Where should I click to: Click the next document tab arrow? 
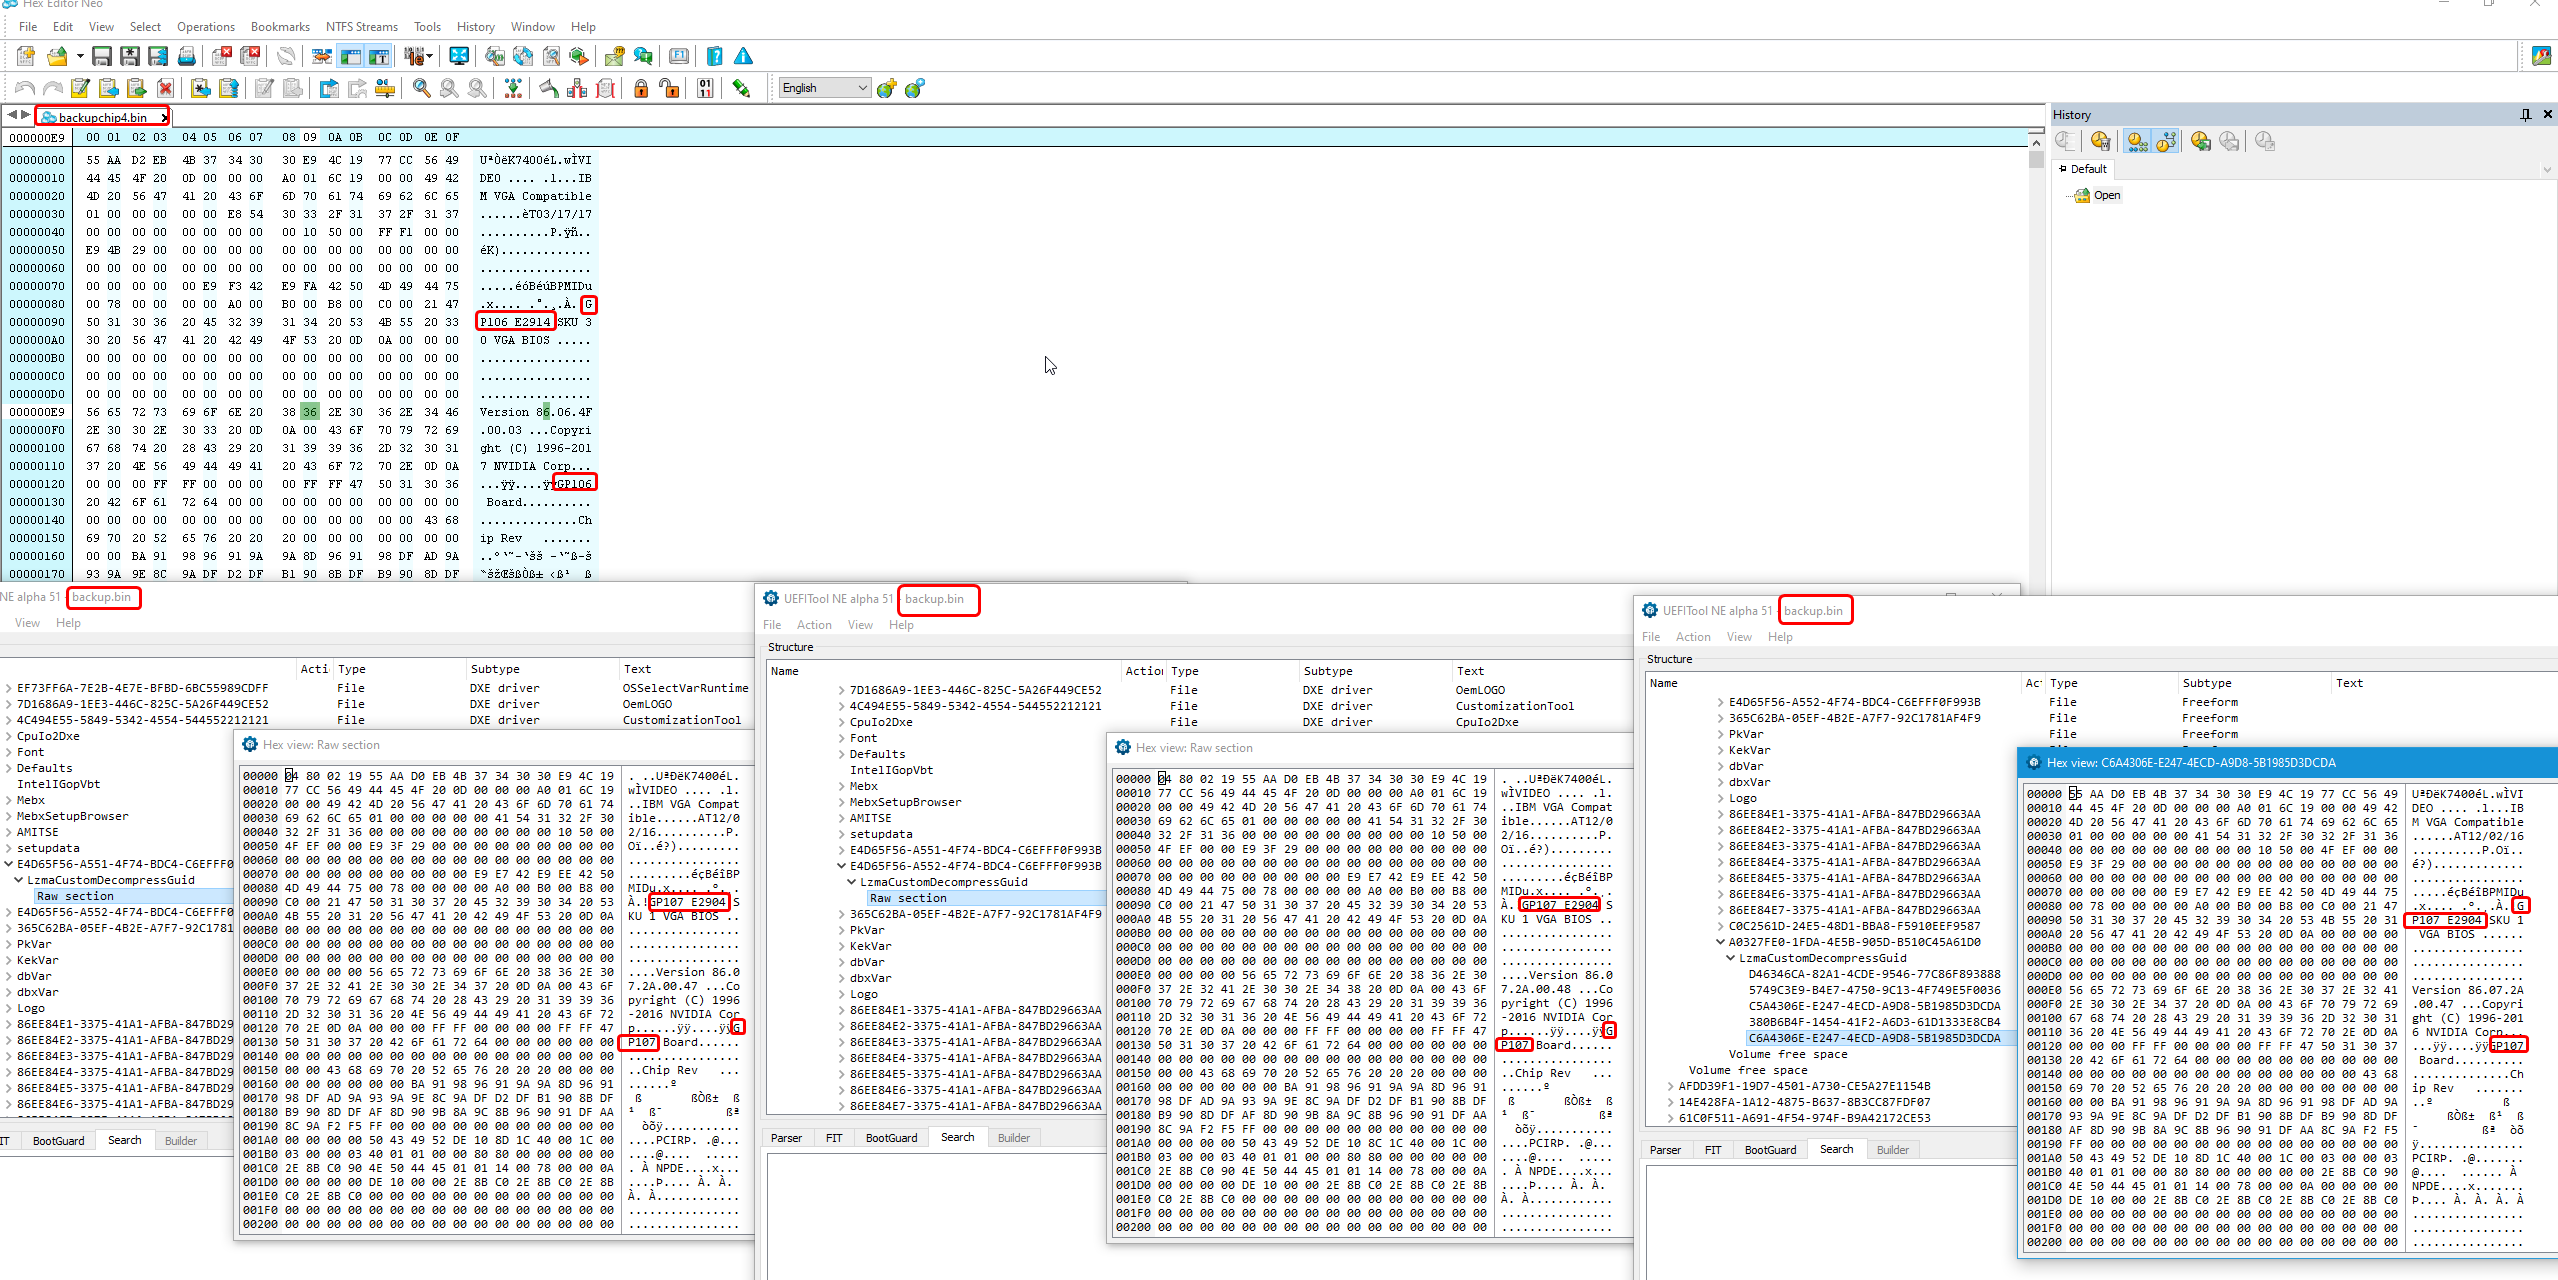pyautogui.click(x=25, y=116)
